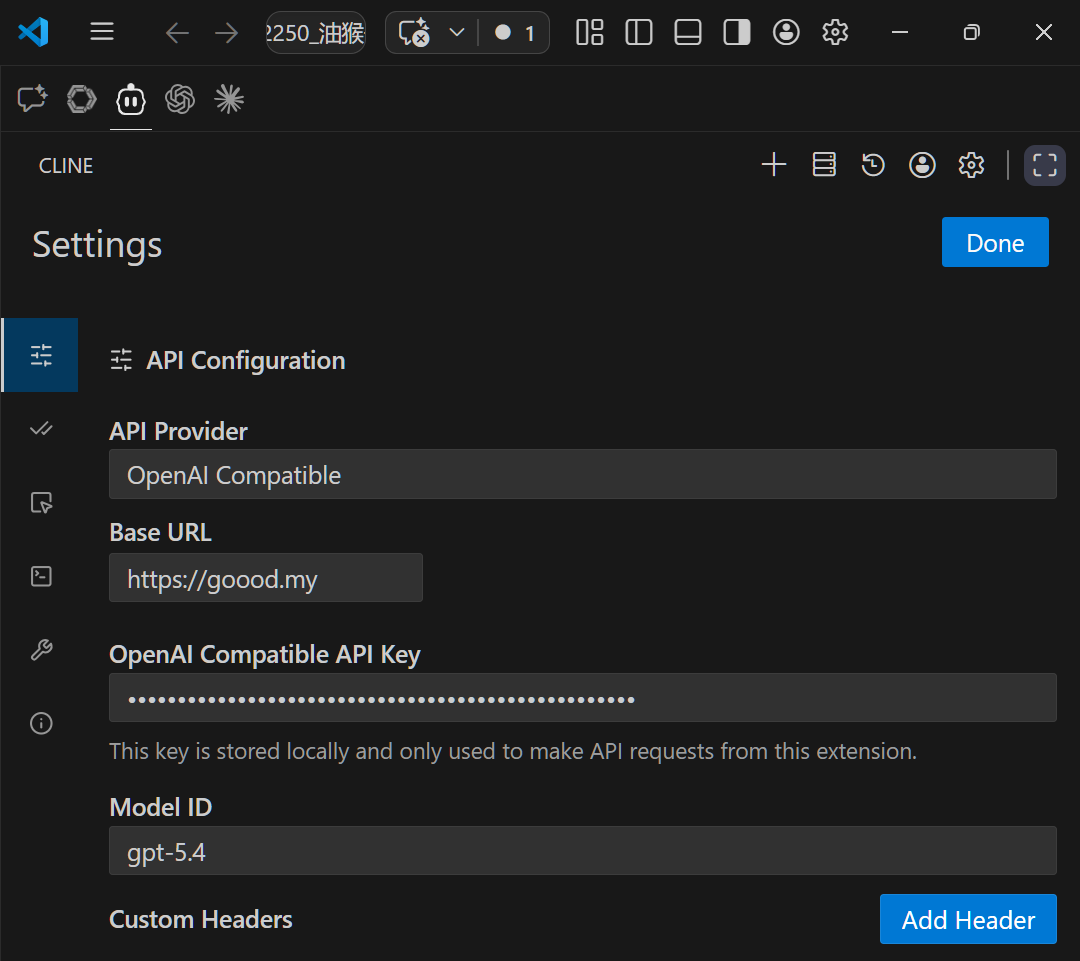Viewport: 1080px width, 961px height.
Task: Click the Add Header button
Action: pos(968,920)
